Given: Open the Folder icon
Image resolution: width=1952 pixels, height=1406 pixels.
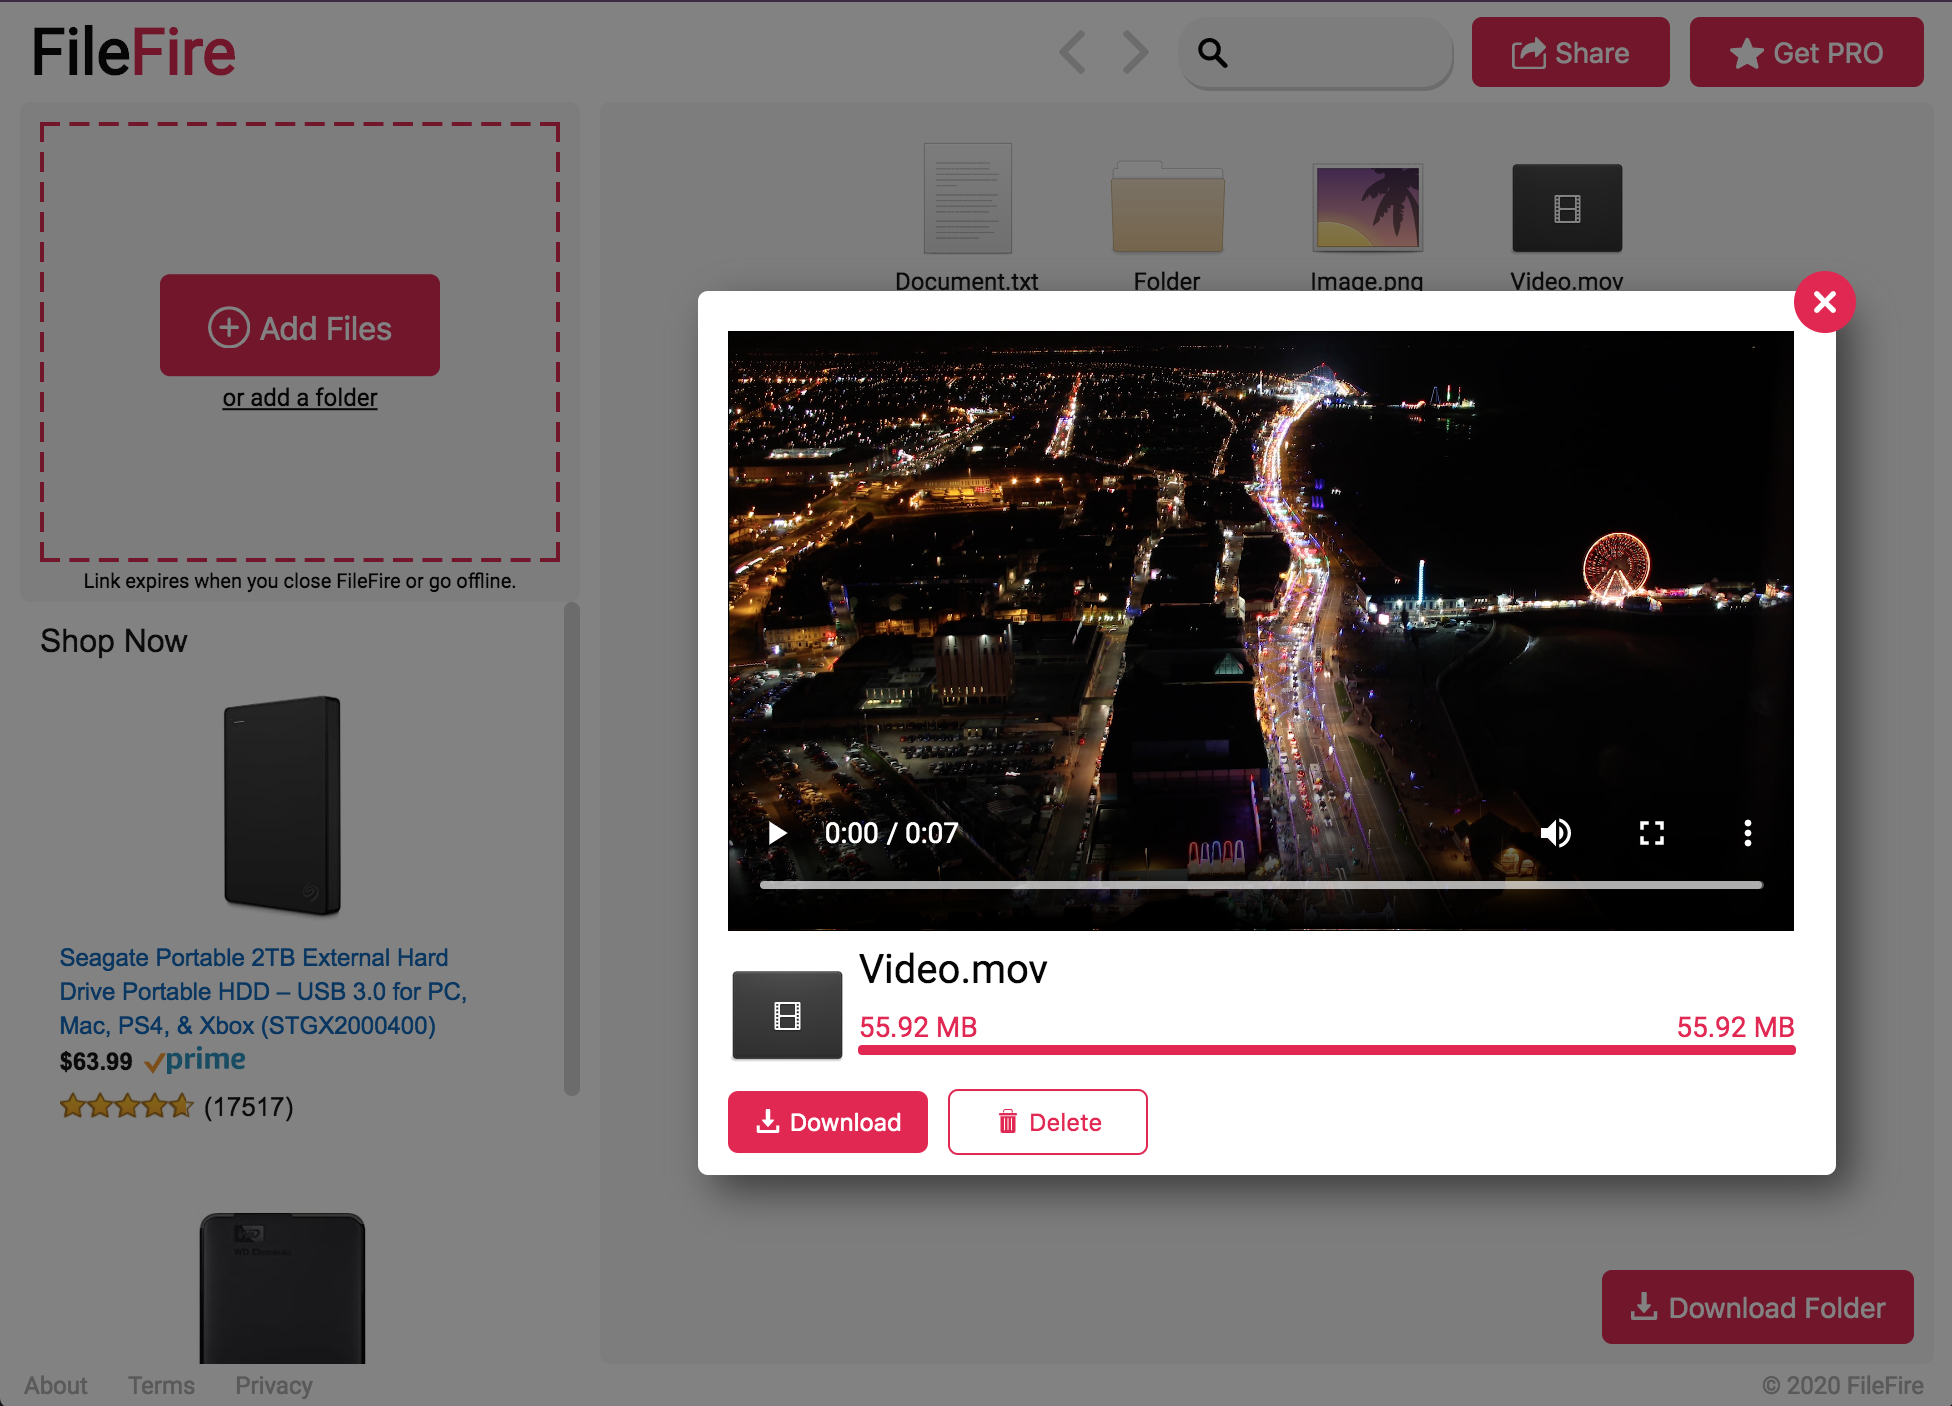Looking at the screenshot, I should (x=1167, y=208).
